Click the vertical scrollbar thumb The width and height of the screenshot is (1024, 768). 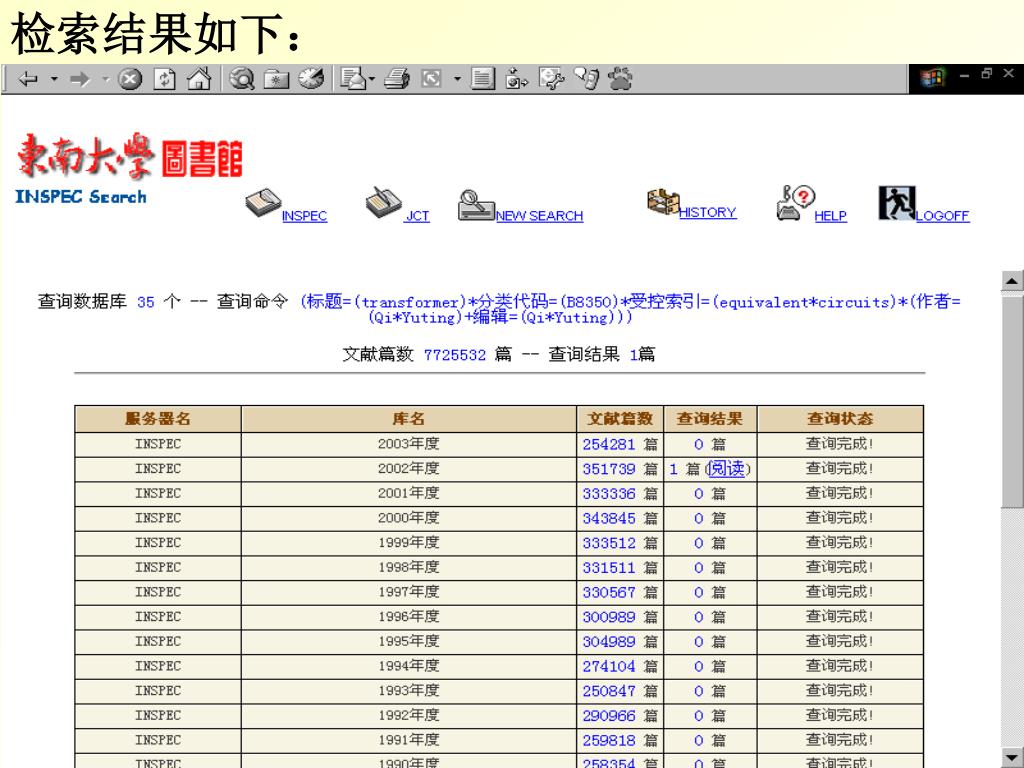[1012, 400]
